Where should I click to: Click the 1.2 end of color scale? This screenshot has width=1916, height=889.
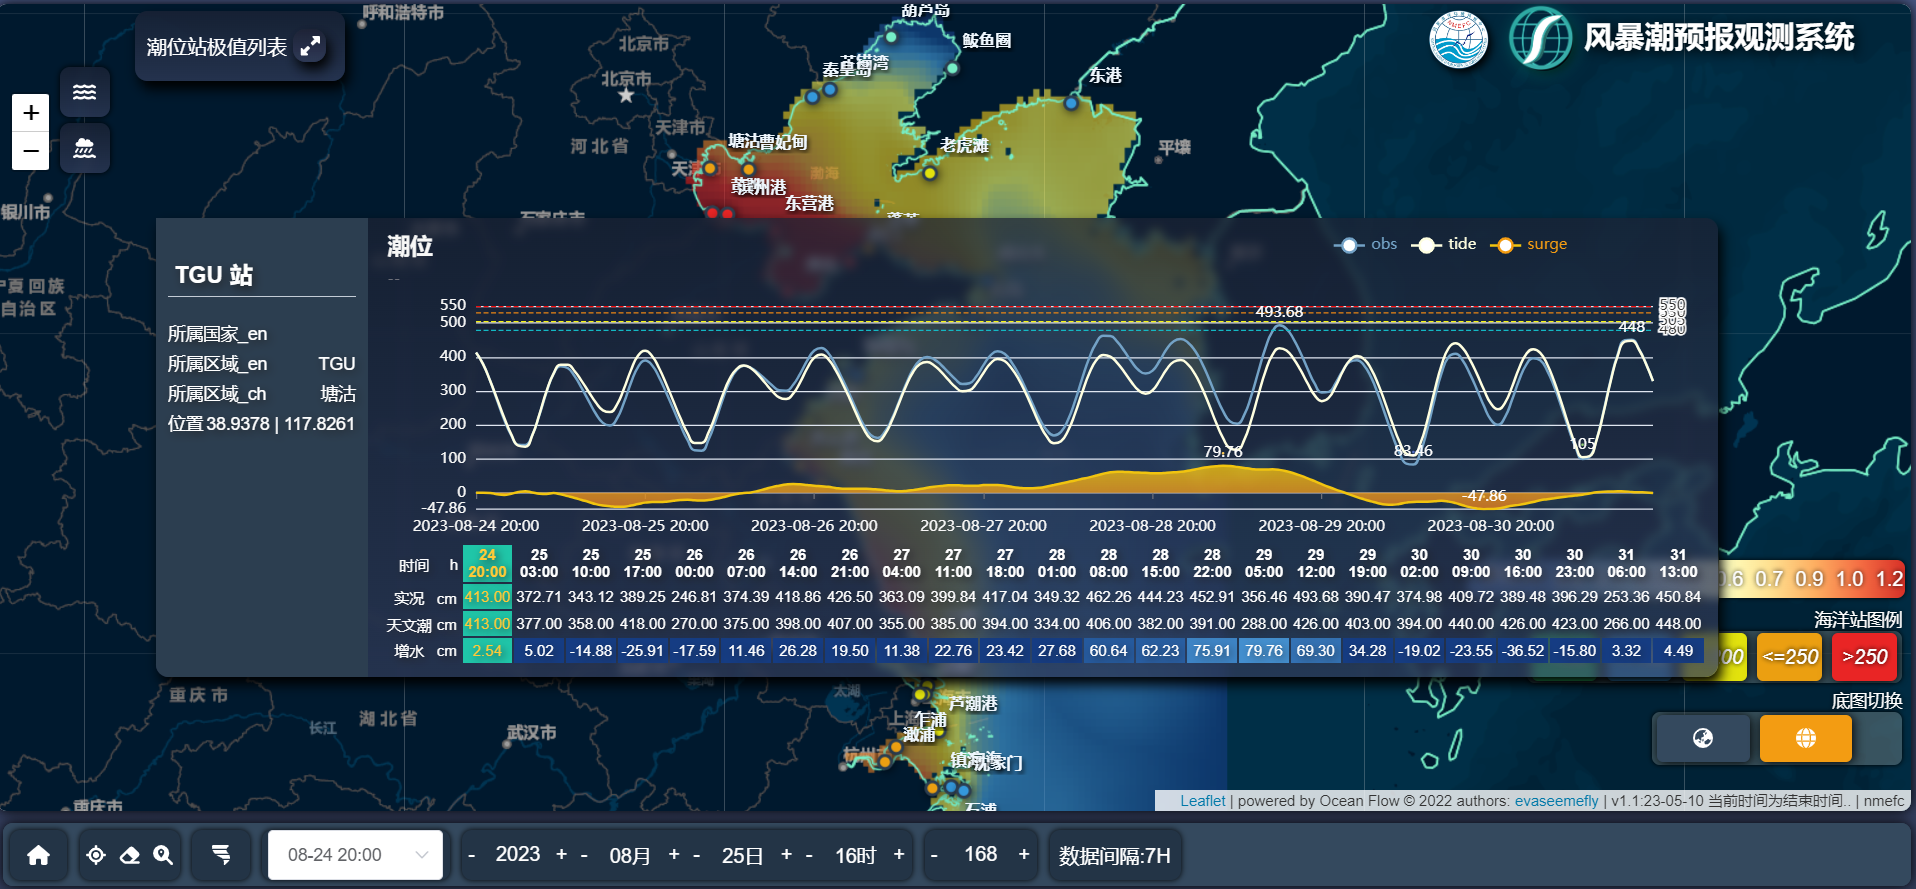click(1888, 579)
